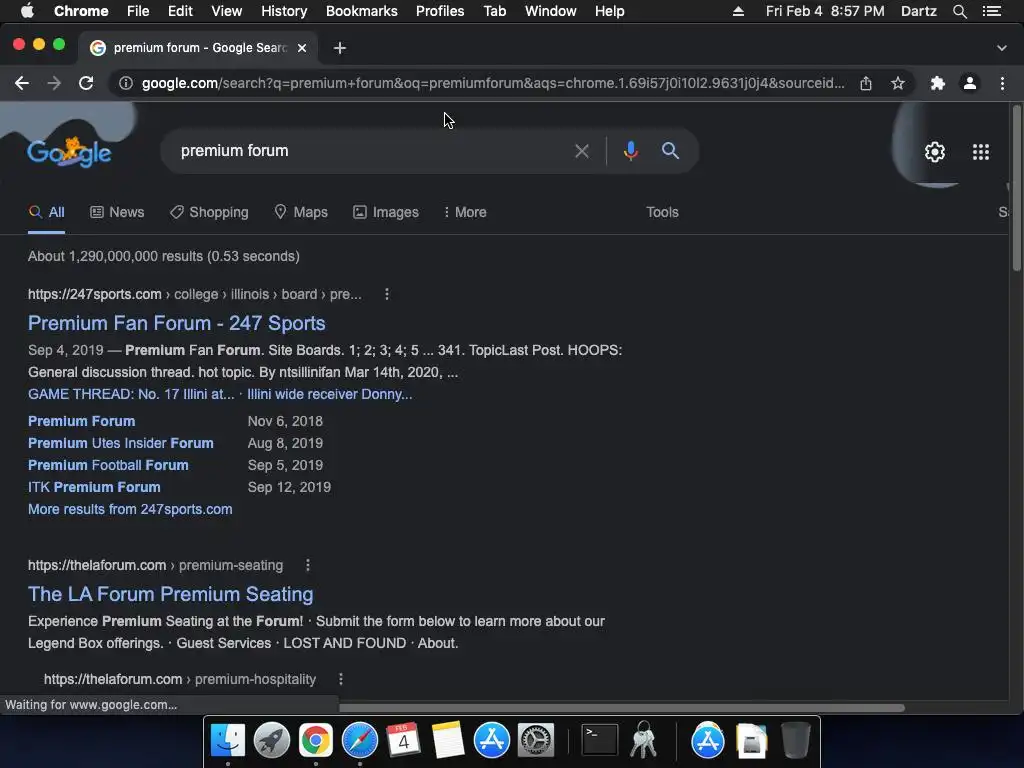Open Google search settings gear
Screen dimensions: 1024x768
point(935,152)
